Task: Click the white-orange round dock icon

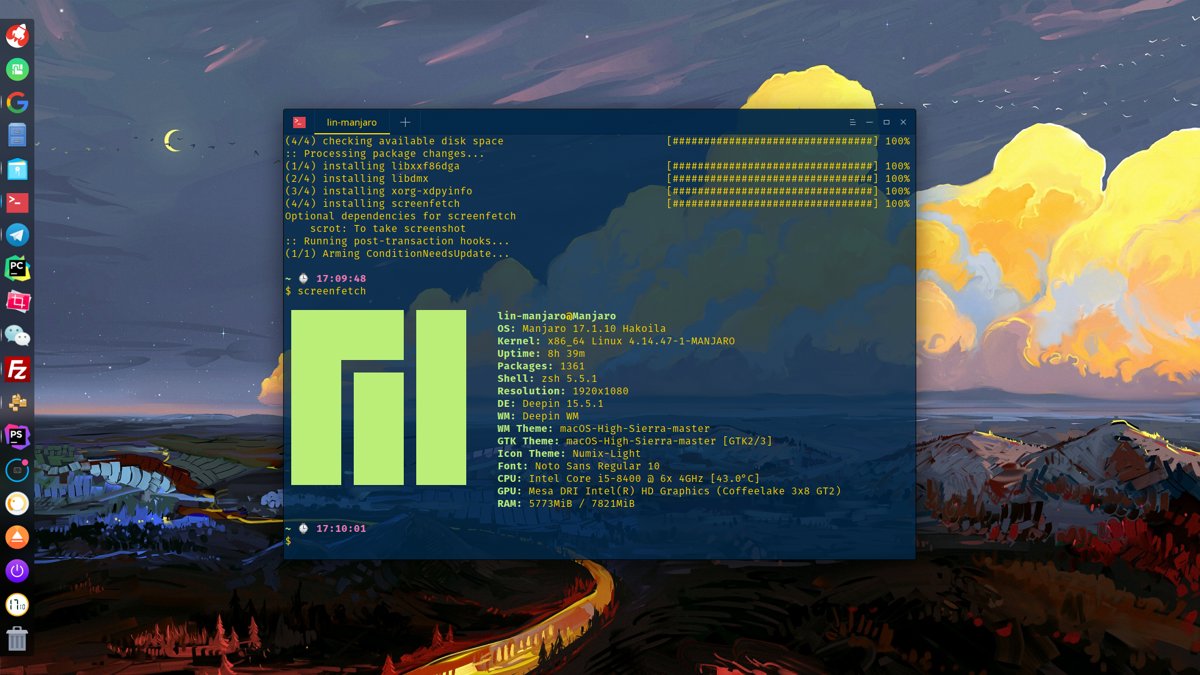Action: 17,503
